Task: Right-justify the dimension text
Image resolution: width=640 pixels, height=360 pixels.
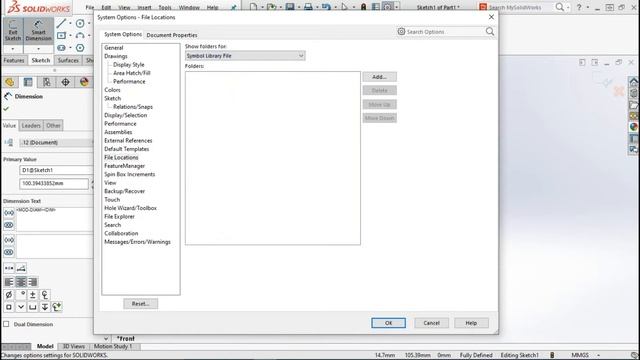Action: tap(33, 282)
